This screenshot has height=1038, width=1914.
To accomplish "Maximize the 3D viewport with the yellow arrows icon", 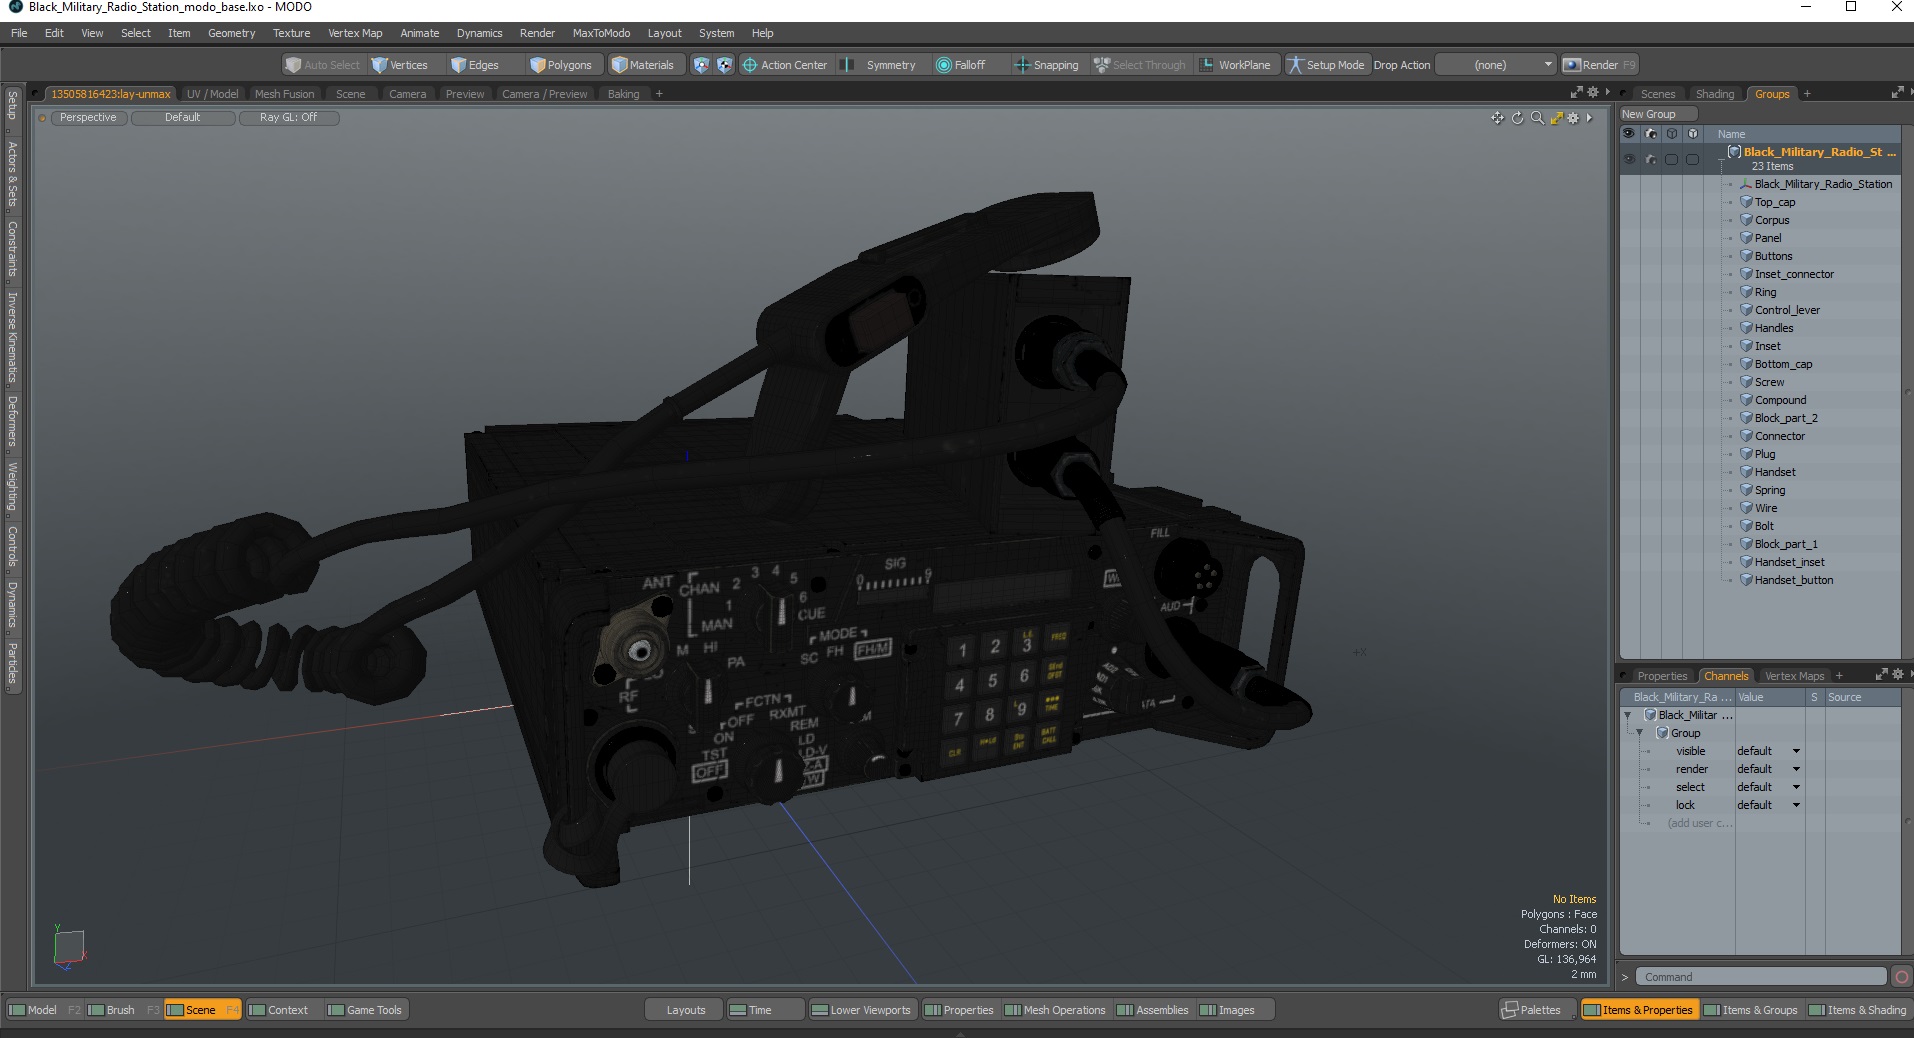I will 1556,118.
